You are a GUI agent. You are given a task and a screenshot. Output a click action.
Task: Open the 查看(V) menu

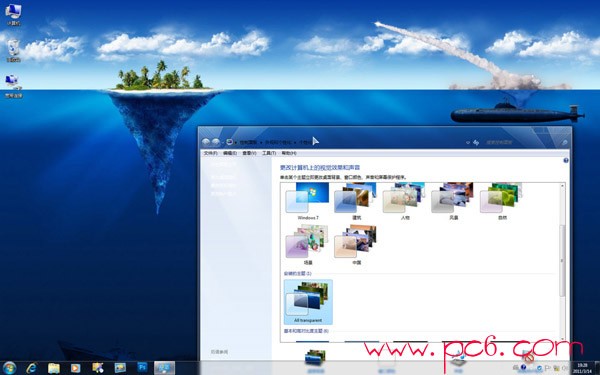point(249,153)
